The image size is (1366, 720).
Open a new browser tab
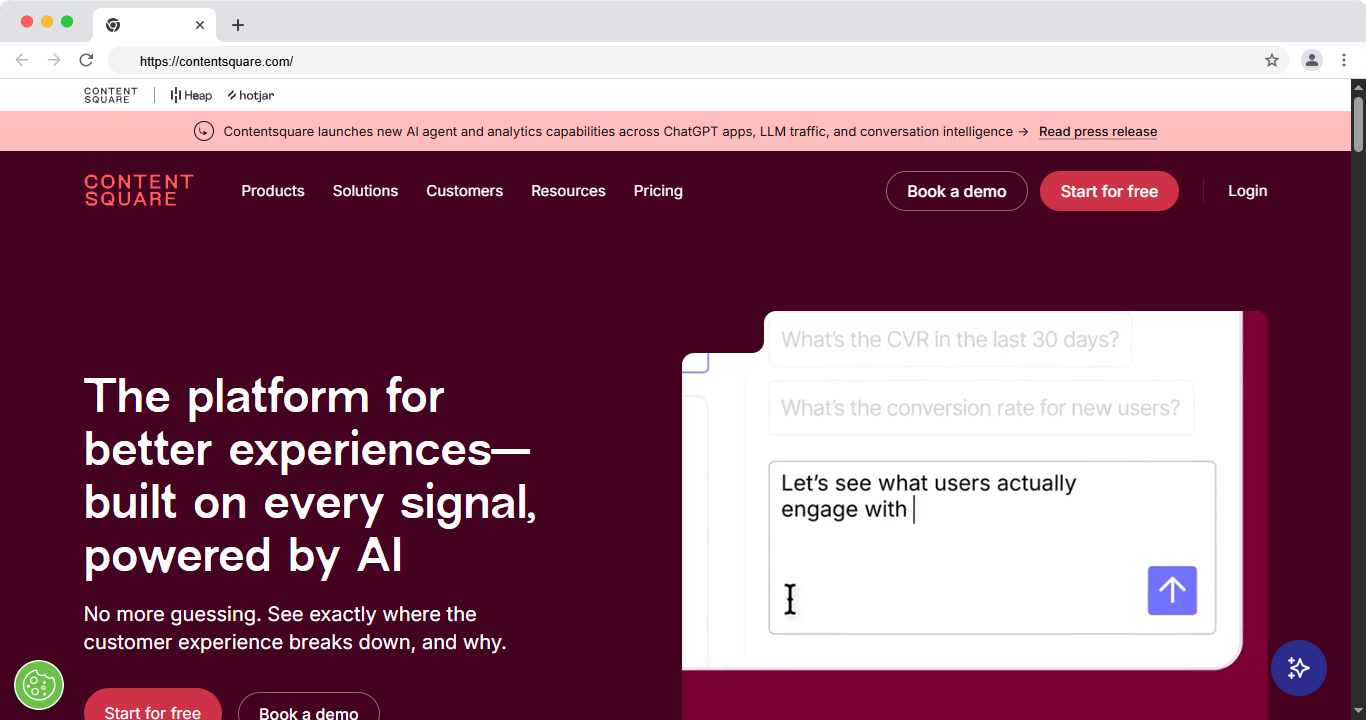tap(238, 25)
